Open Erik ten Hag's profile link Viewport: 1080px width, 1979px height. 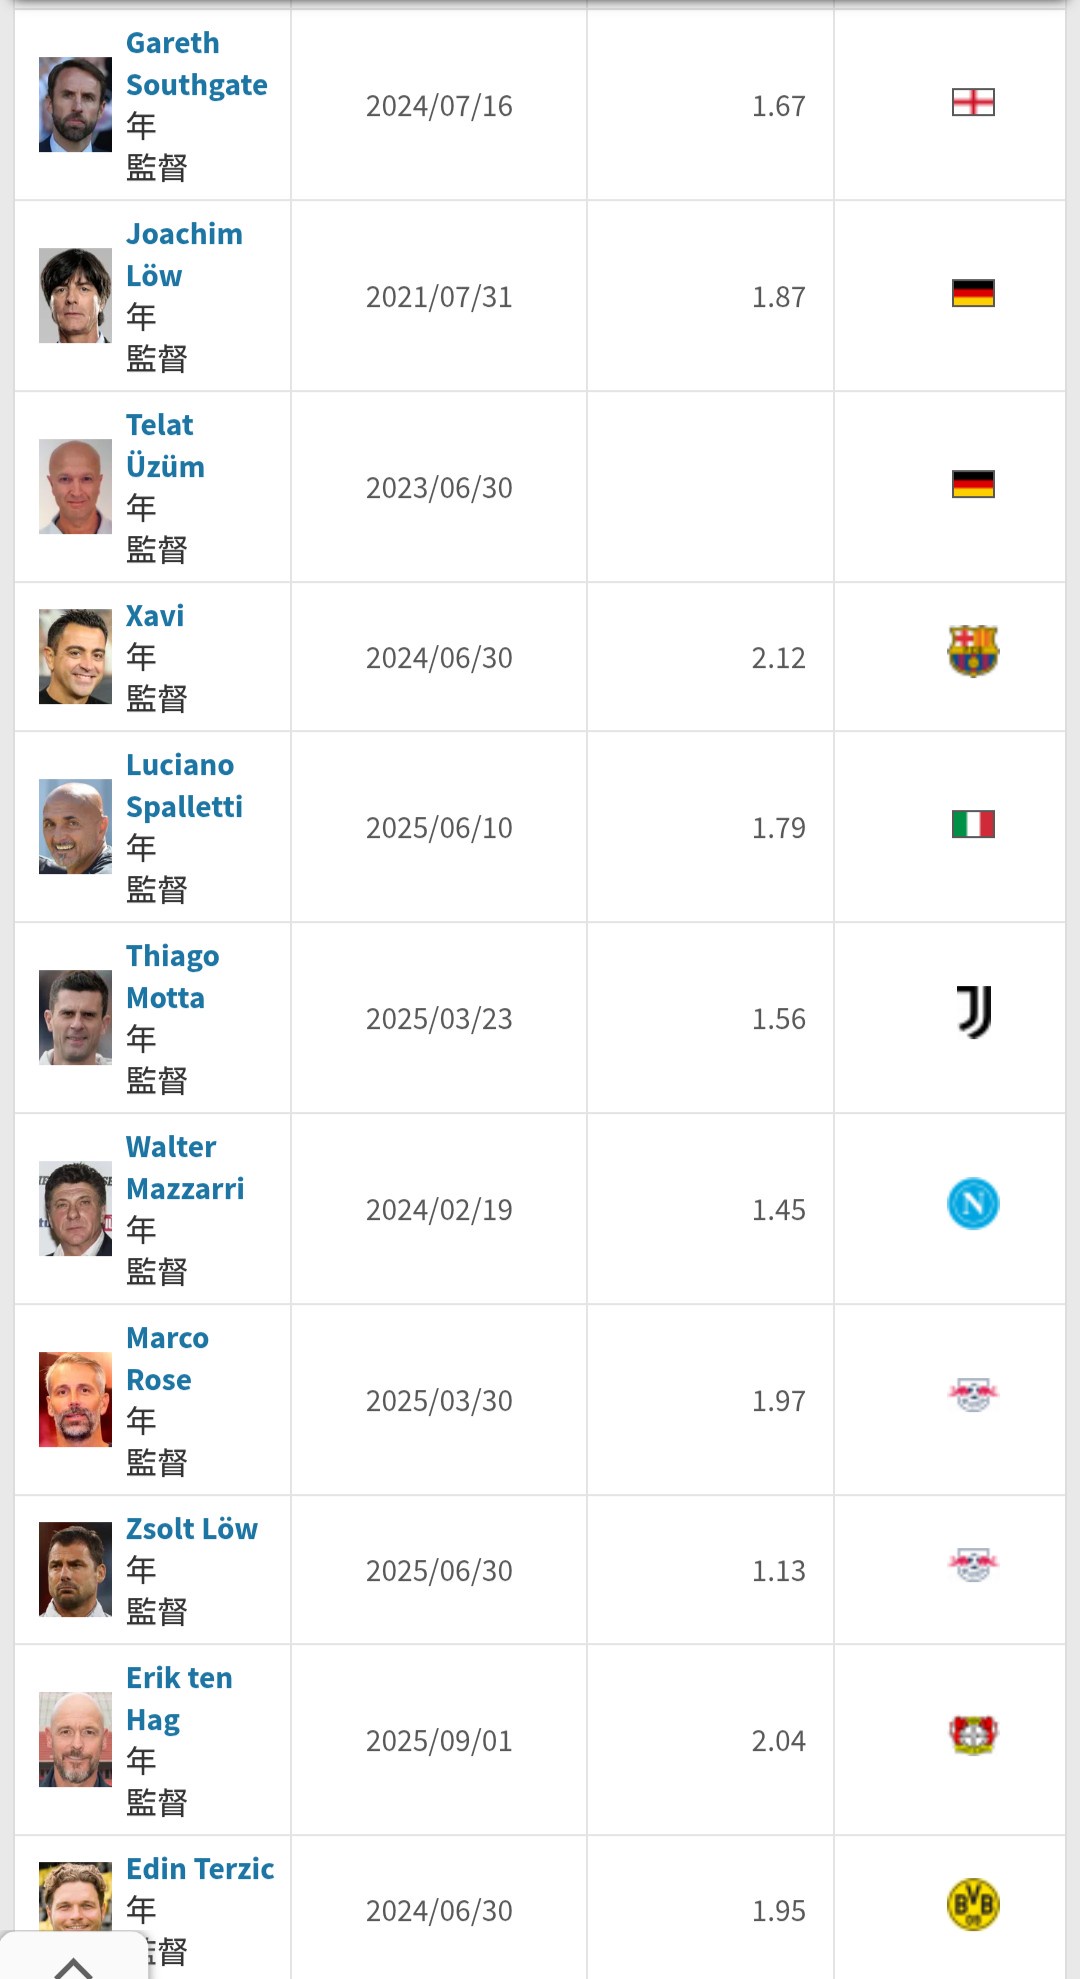(178, 1698)
